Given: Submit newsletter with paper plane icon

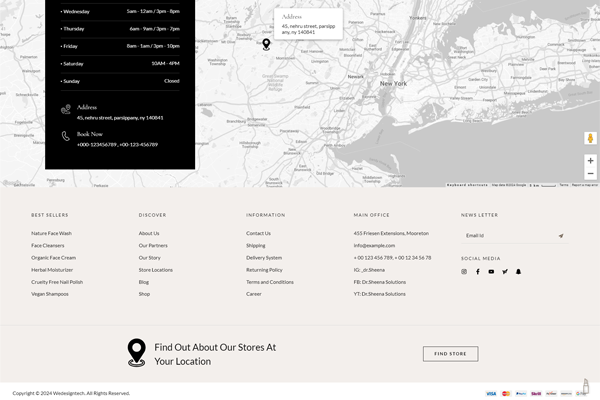Looking at the screenshot, I should (561, 236).
